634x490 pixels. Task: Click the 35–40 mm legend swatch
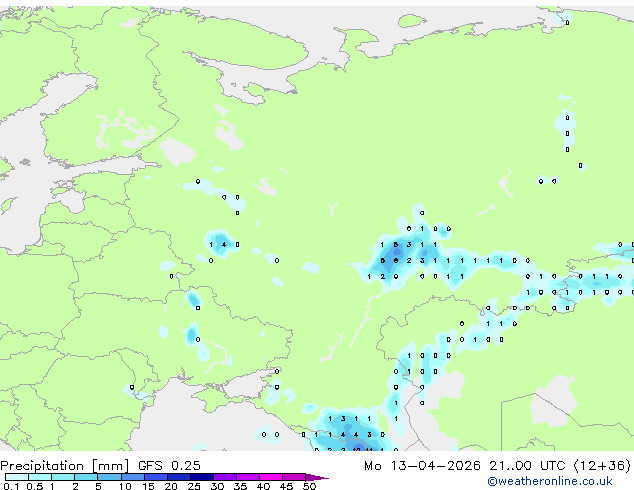251,478
